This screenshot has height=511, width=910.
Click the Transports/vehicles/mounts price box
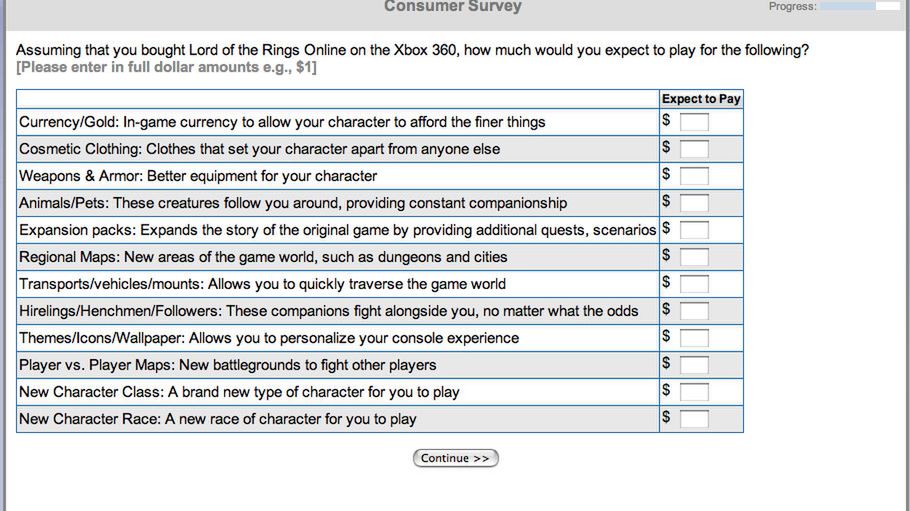[694, 284]
